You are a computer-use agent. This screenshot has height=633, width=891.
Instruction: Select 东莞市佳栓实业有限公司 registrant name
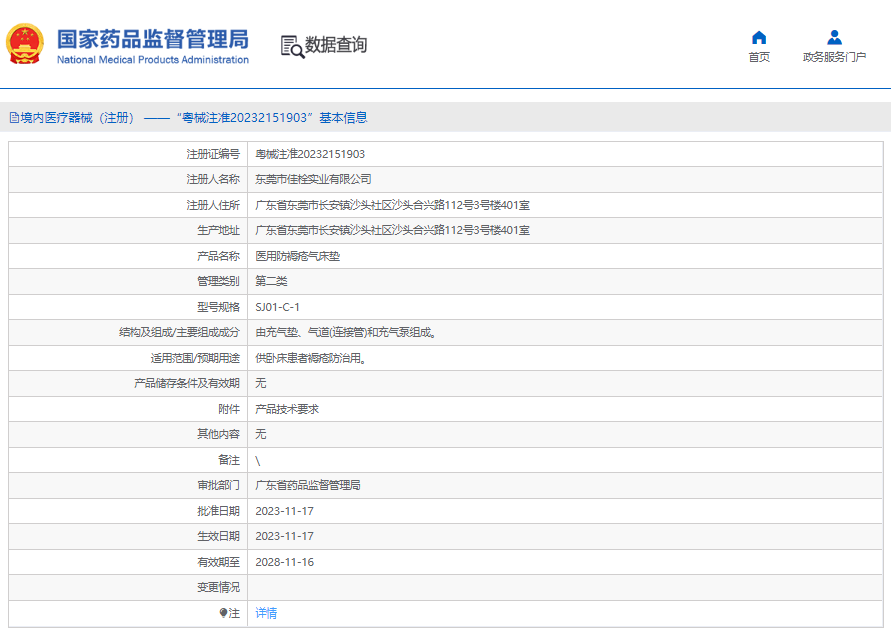tap(313, 179)
